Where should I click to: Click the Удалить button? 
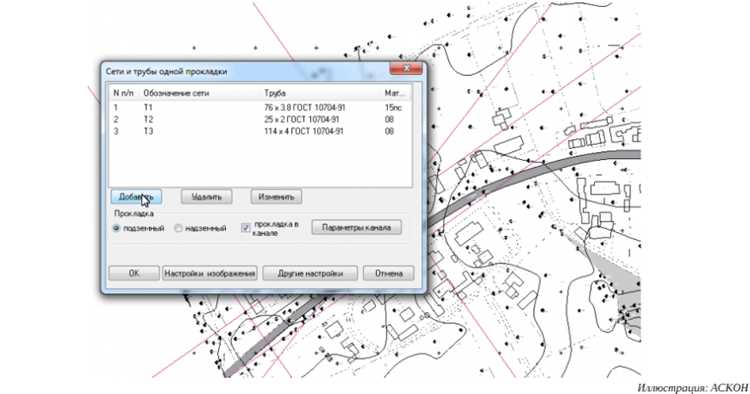pos(207,197)
